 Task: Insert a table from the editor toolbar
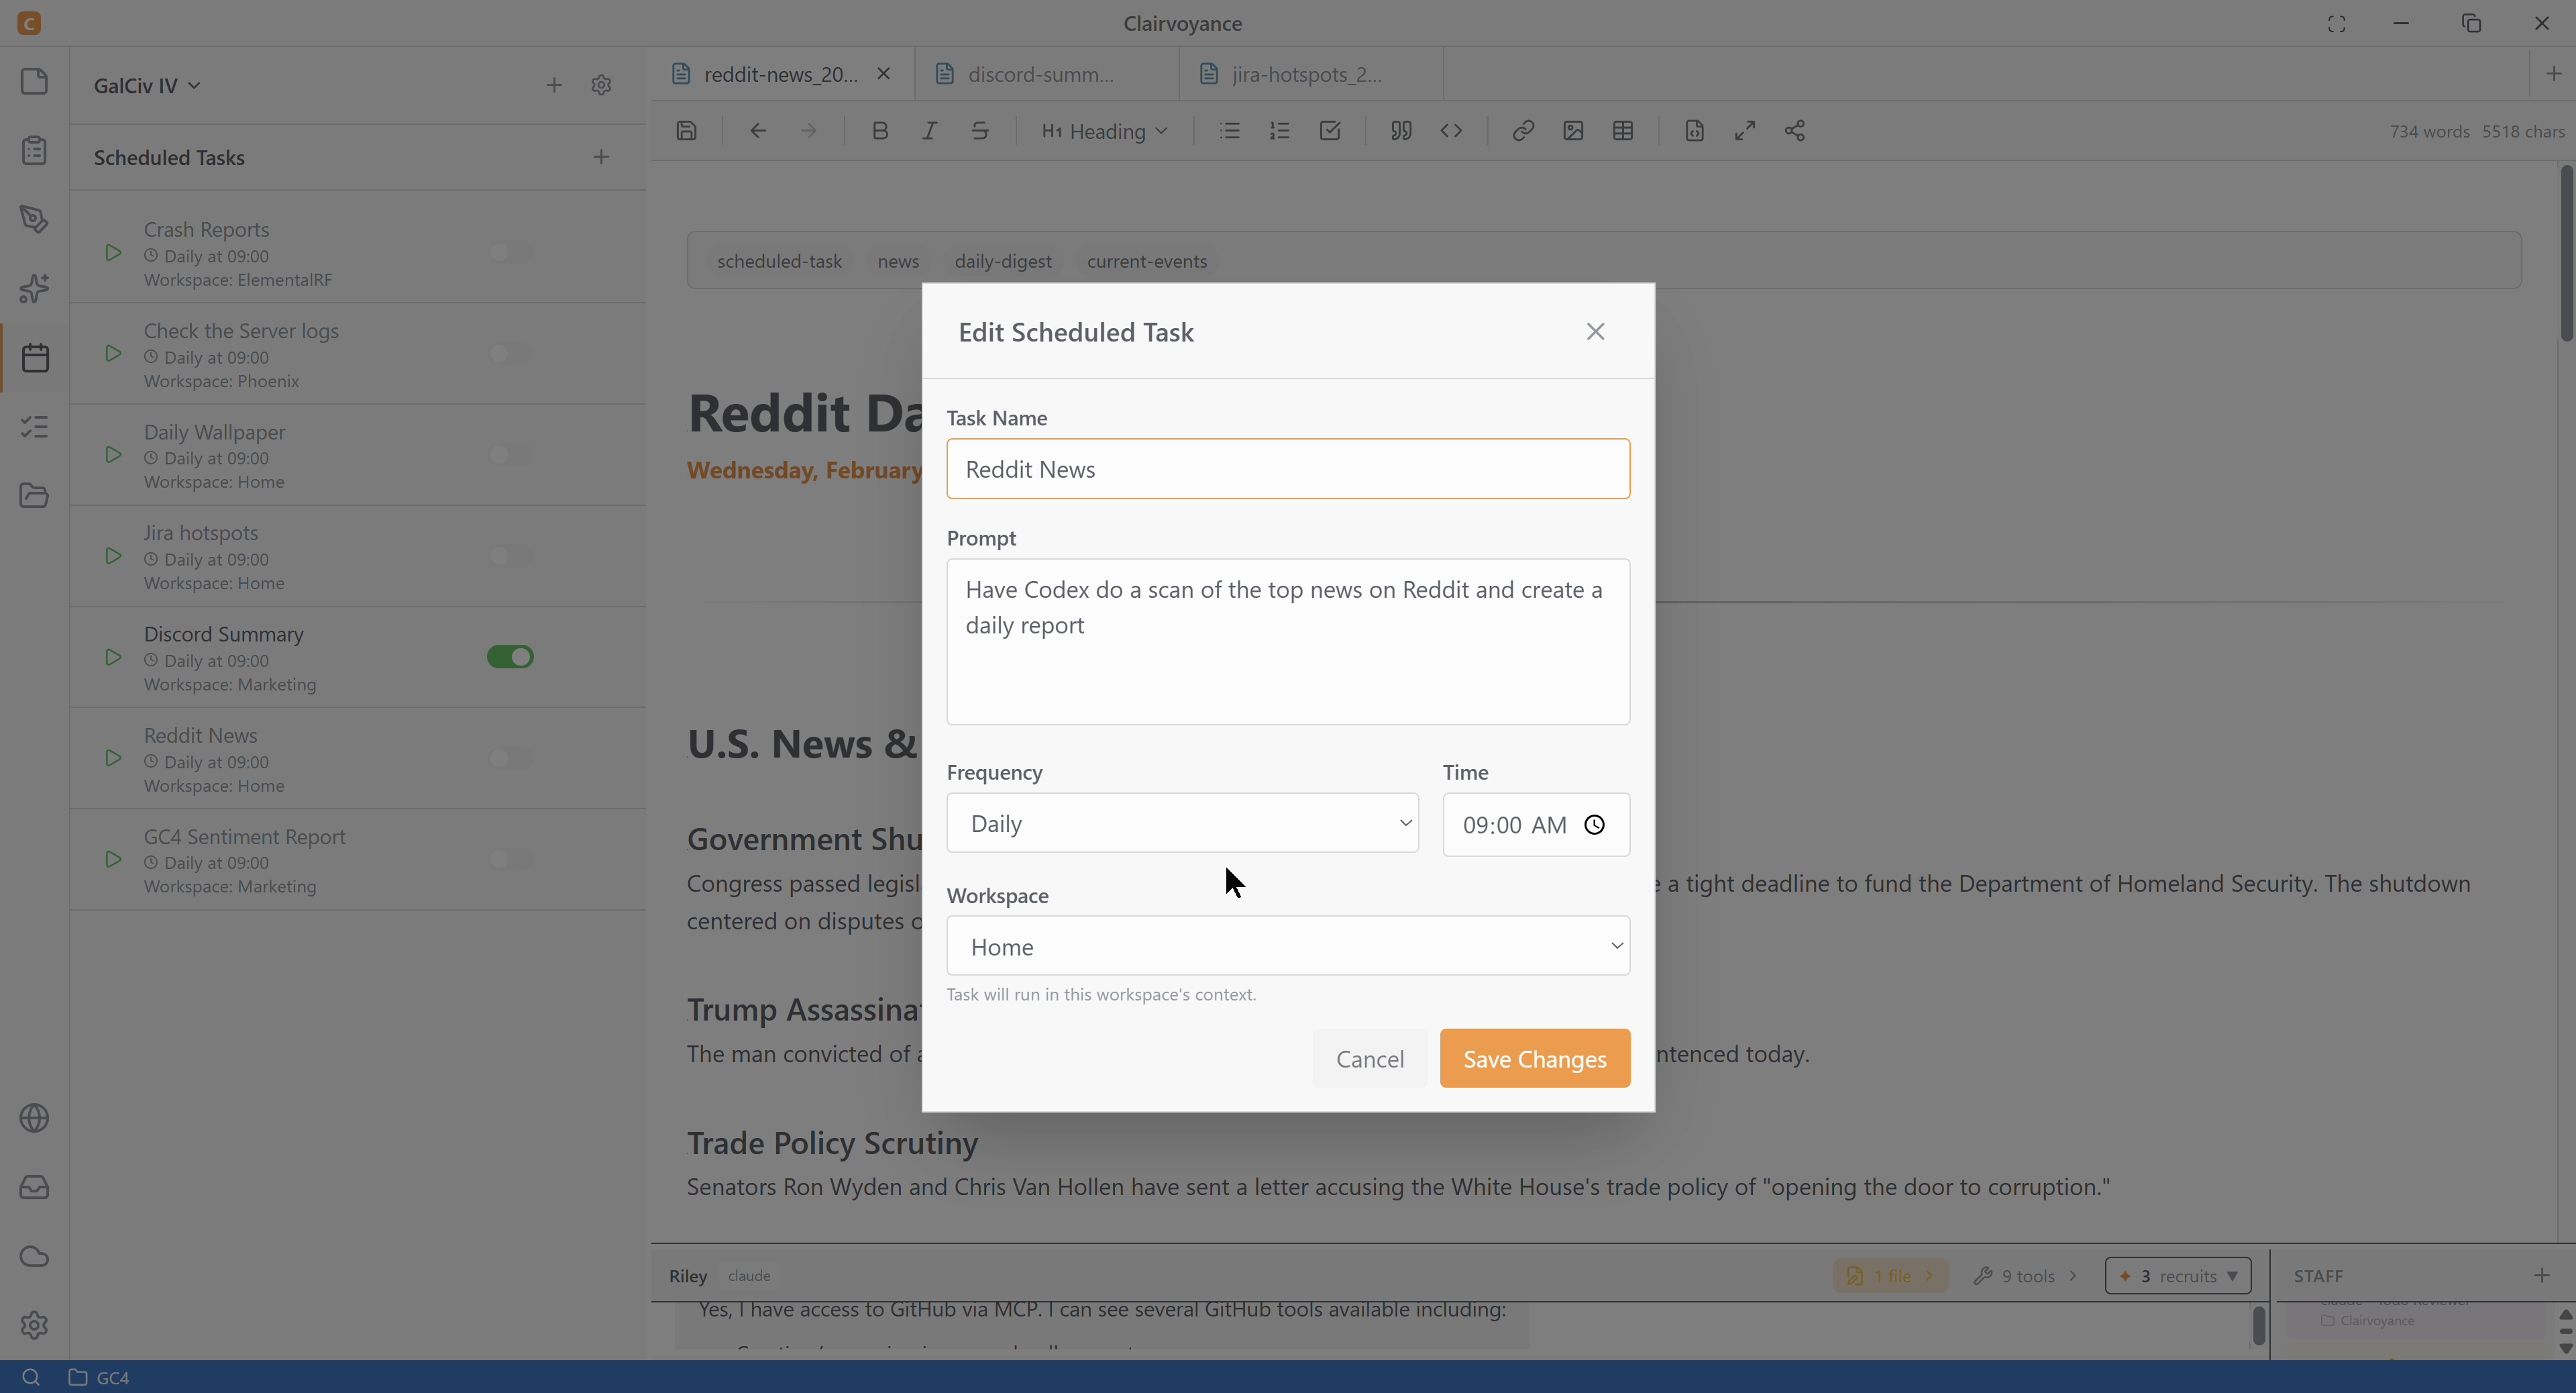pyautogui.click(x=1623, y=131)
